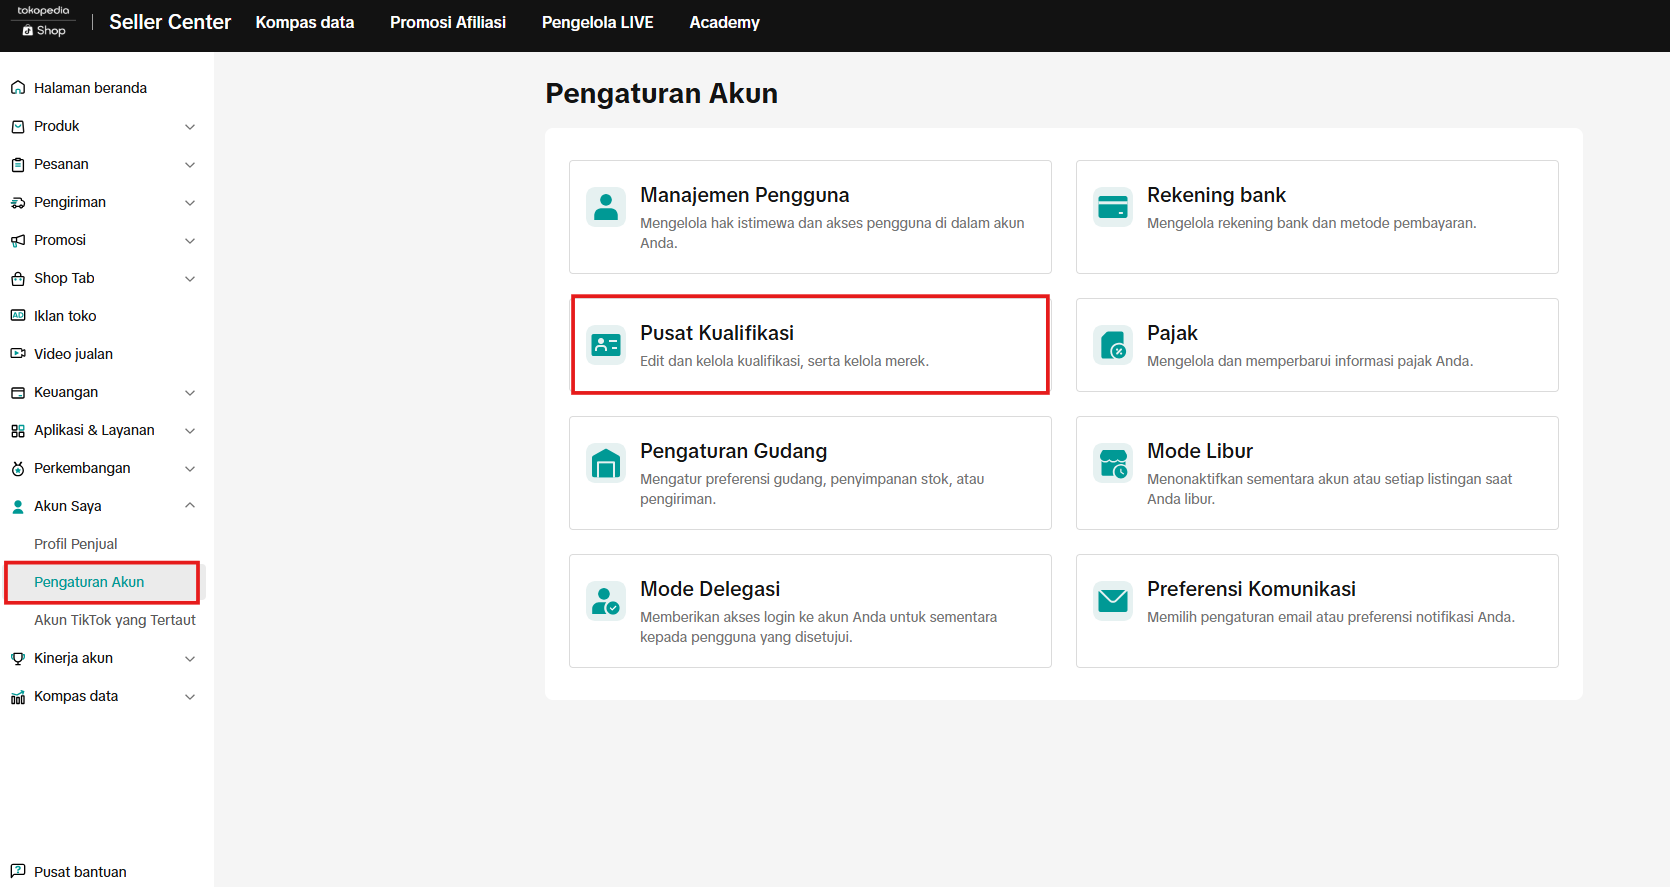
Task: Open the Kompas data top menu
Action: pyautogui.click(x=305, y=22)
